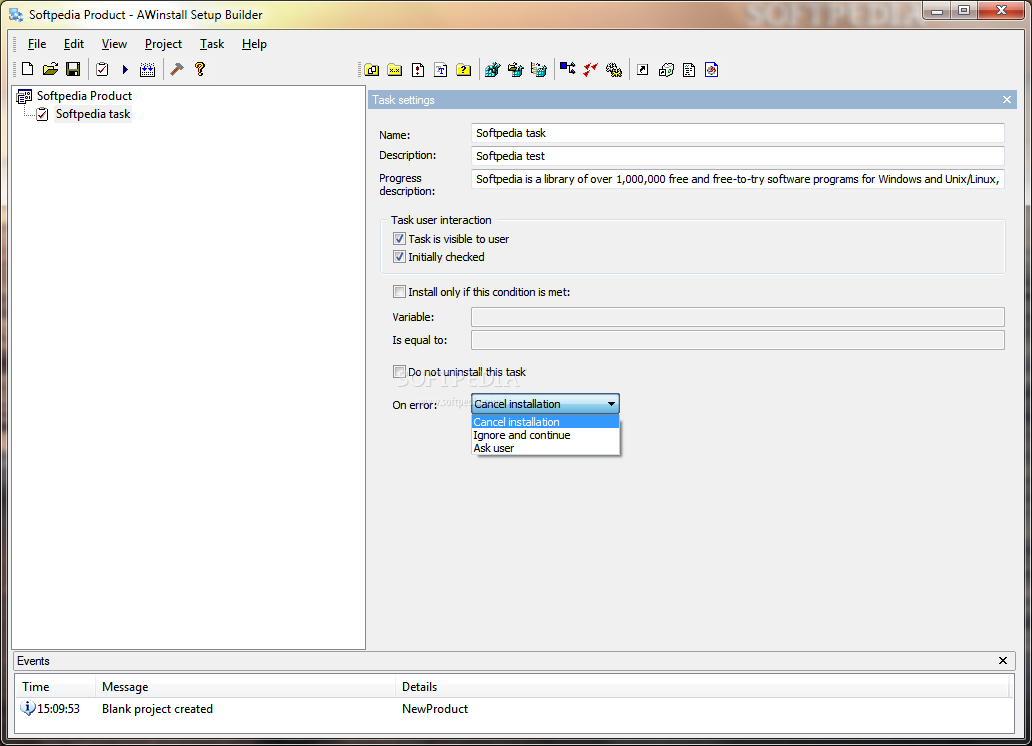Click the yellow folder icon marked x.x
The height and width of the screenshot is (746, 1032).
click(395, 70)
